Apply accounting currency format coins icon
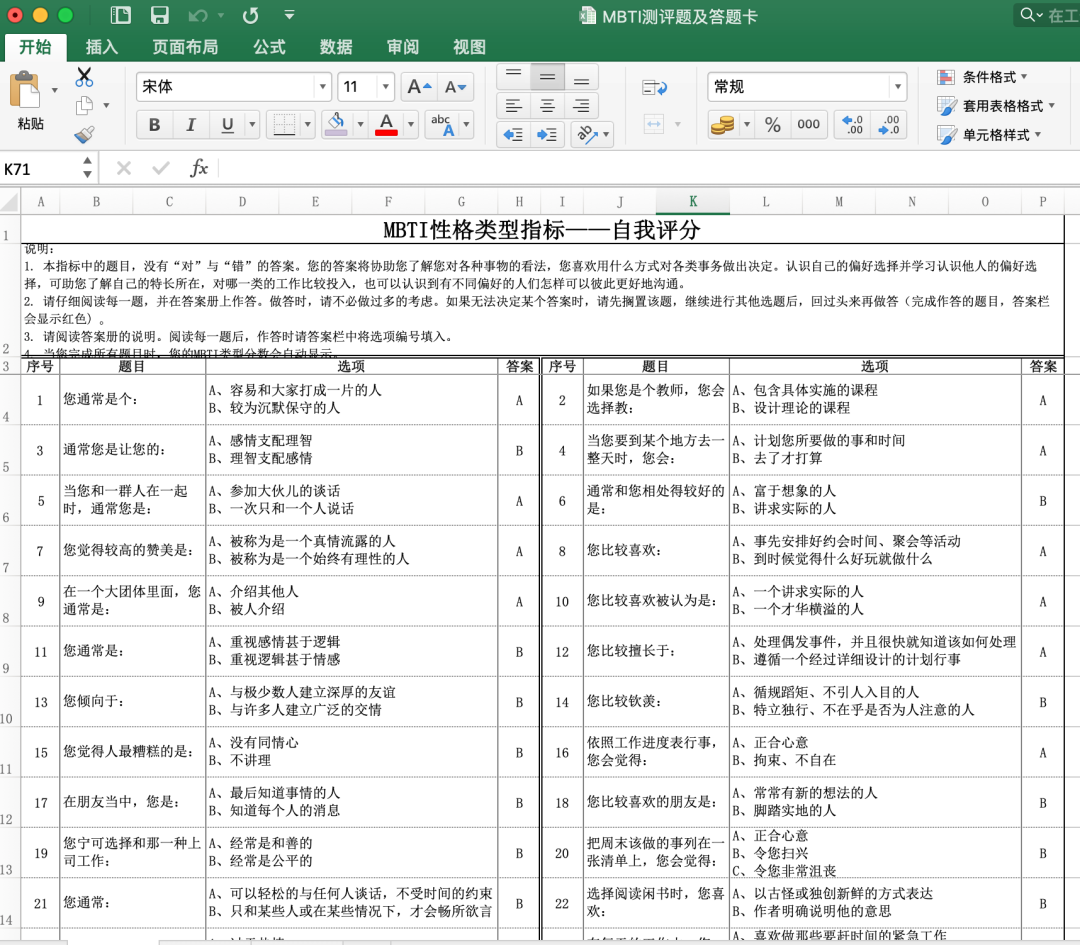Viewport: 1080px width, 945px height. 723,125
